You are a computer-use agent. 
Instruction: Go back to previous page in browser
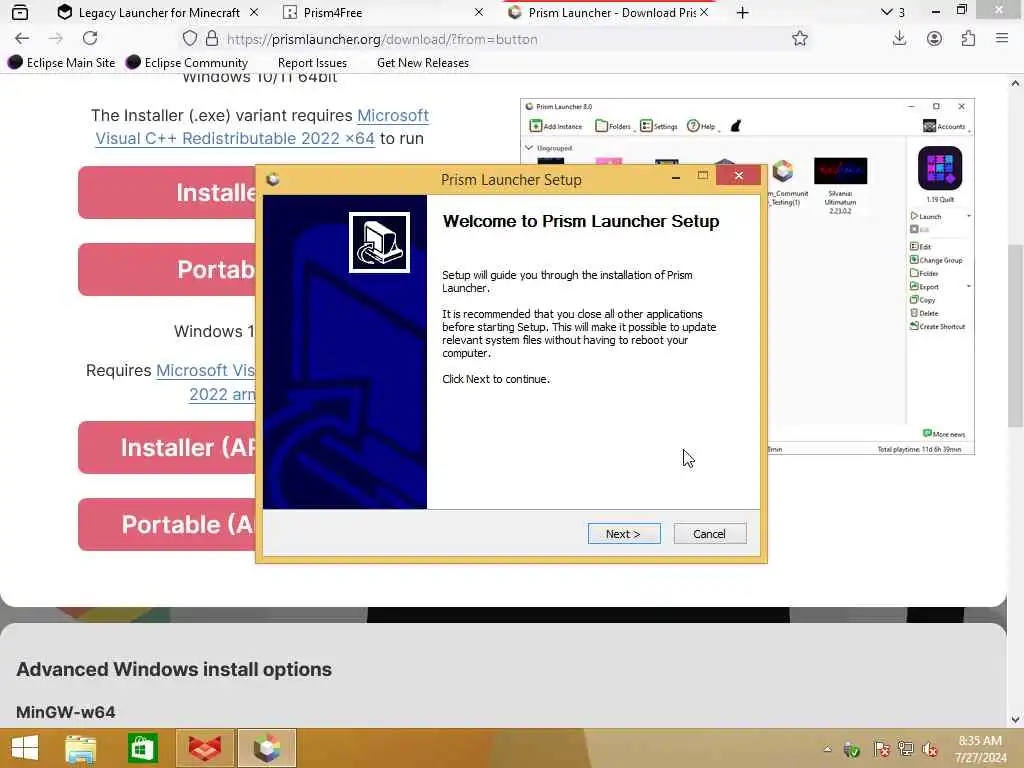pos(22,39)
